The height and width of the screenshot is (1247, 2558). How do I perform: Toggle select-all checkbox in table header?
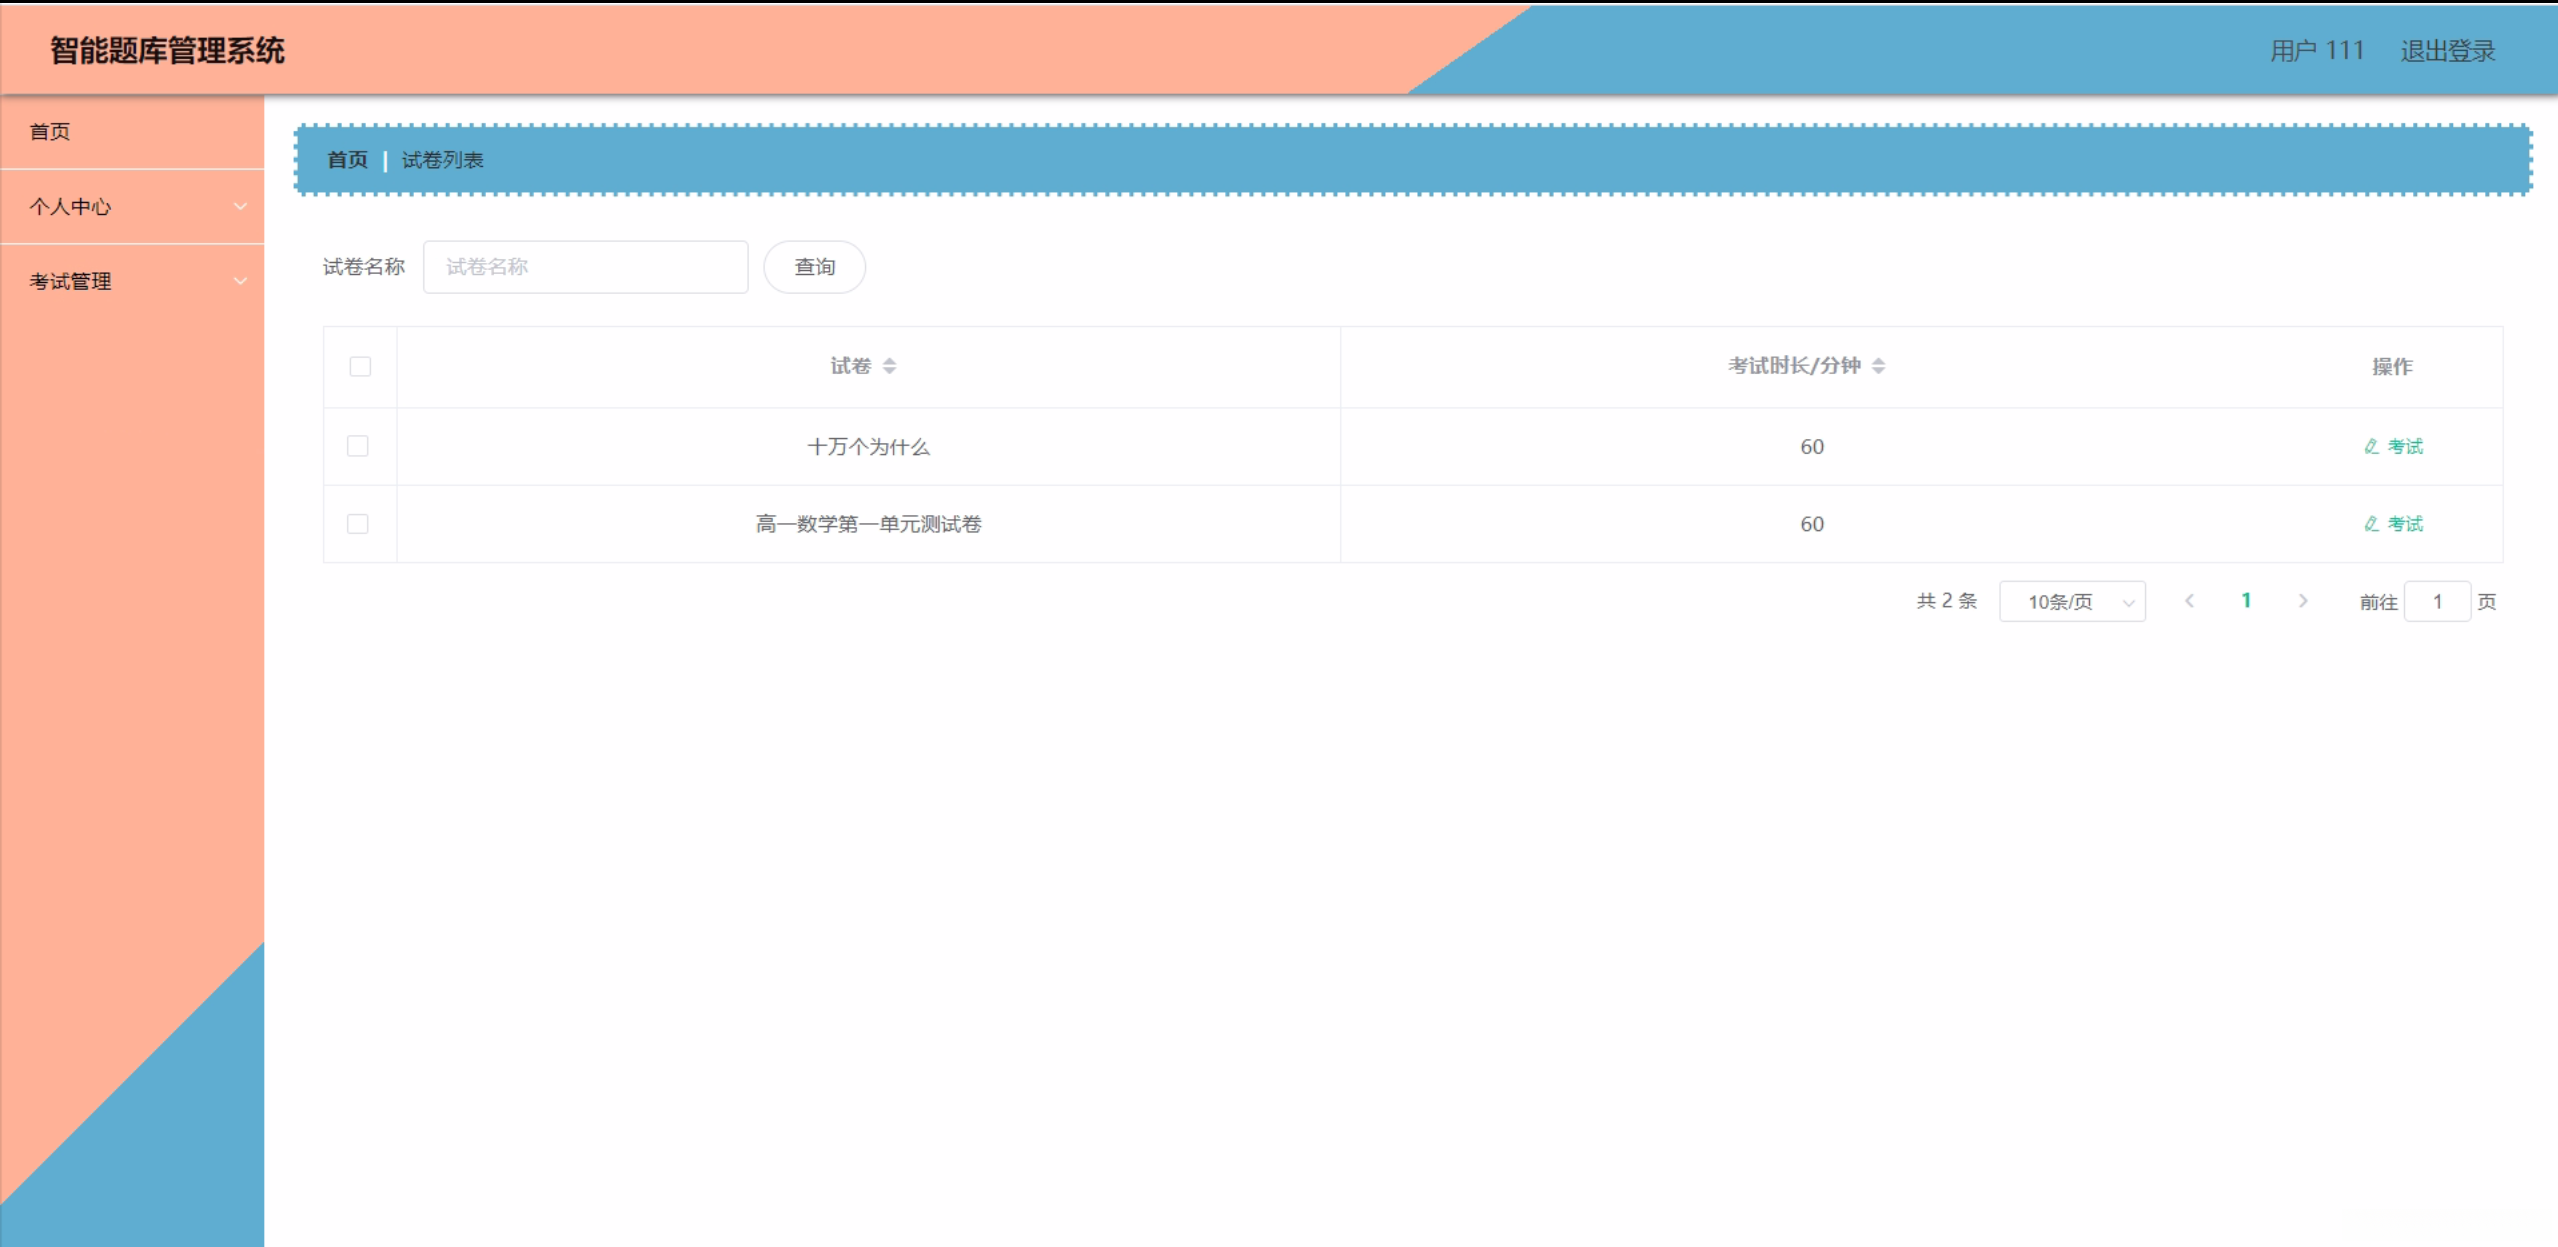pyautogui.click(x=360, y=367)
